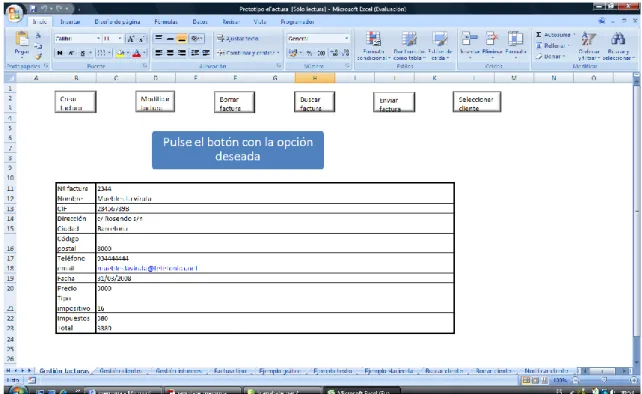642x394 pixels.
Task: Expand the General number format dropdown
Action: point(346,38)
